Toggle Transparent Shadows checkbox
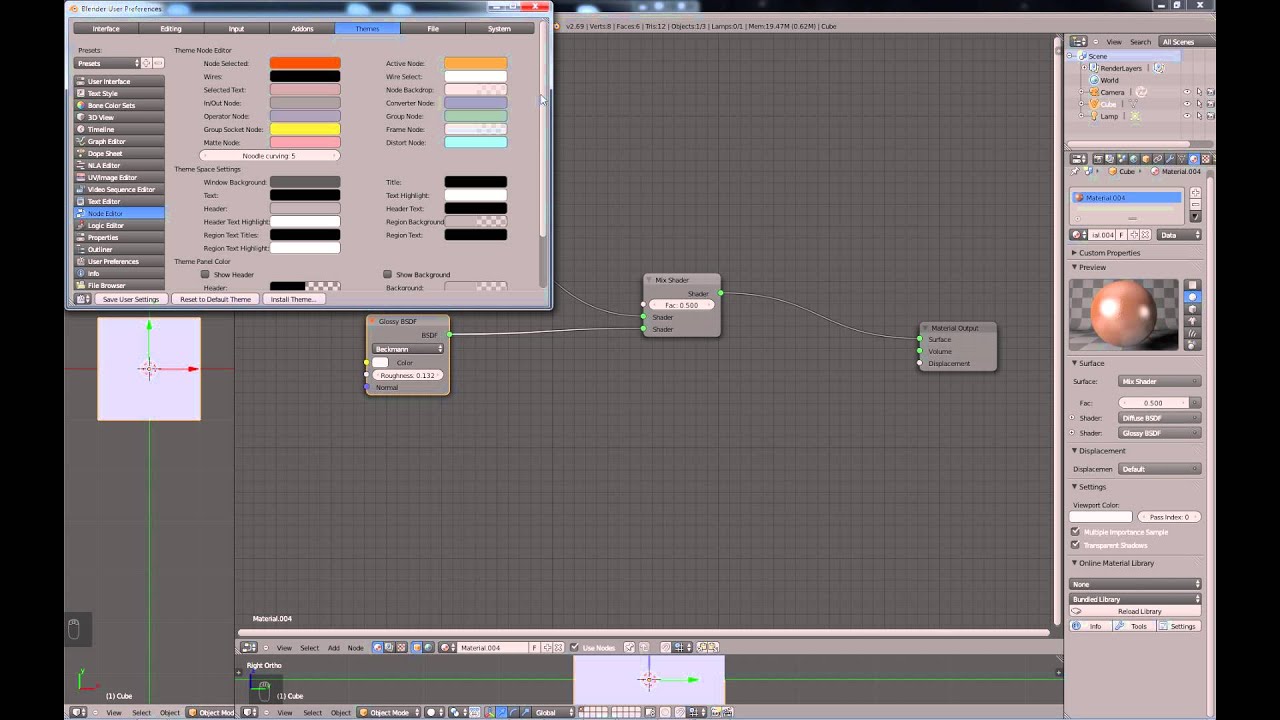 tap(1076, 545)
